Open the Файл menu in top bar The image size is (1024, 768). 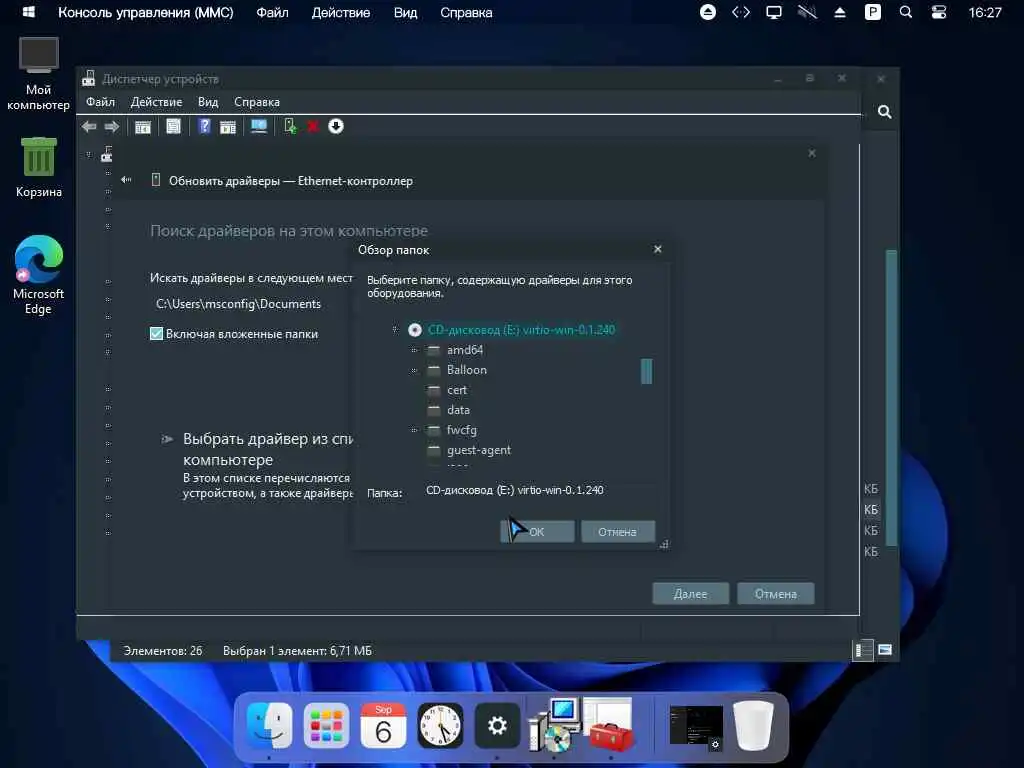[x=272, y=12]
